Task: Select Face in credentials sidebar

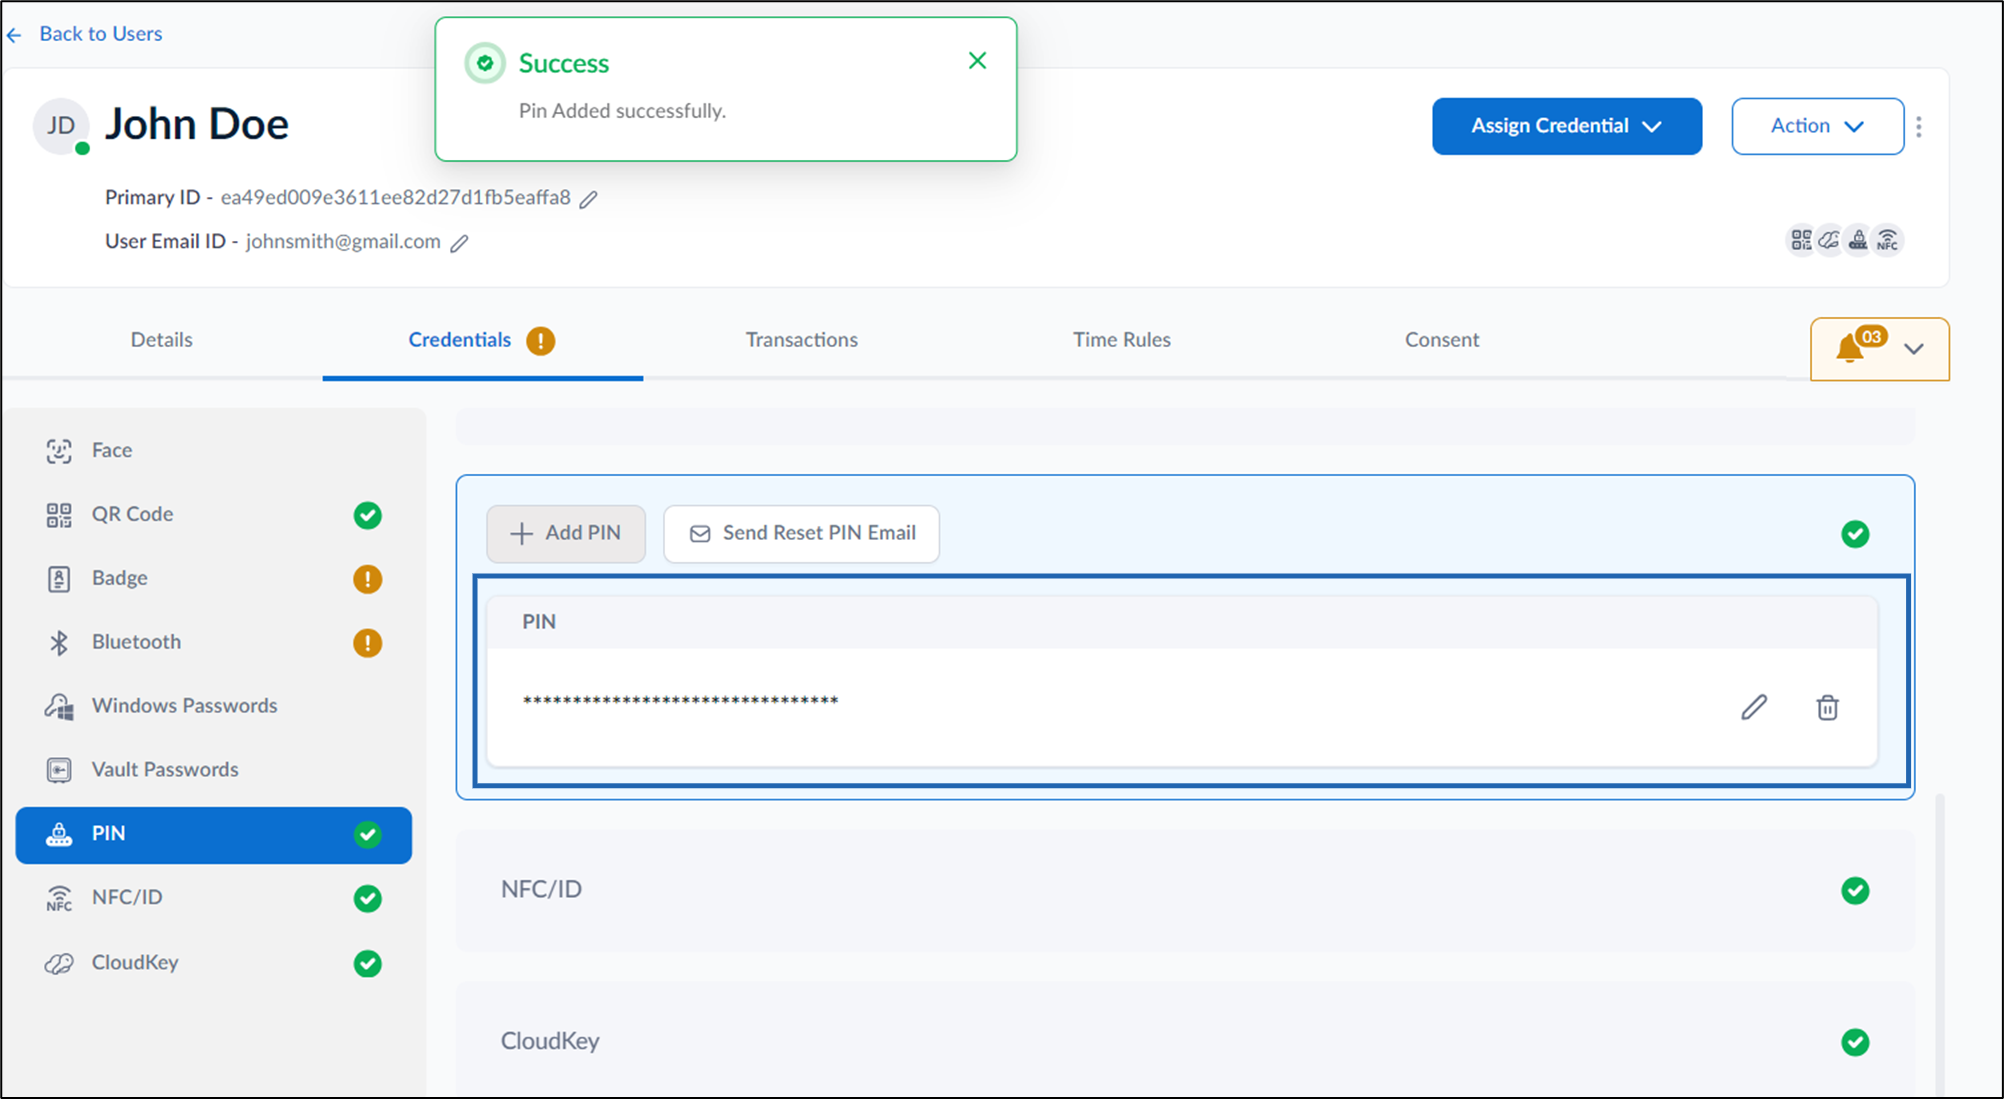Action: (x=213, y=451)
